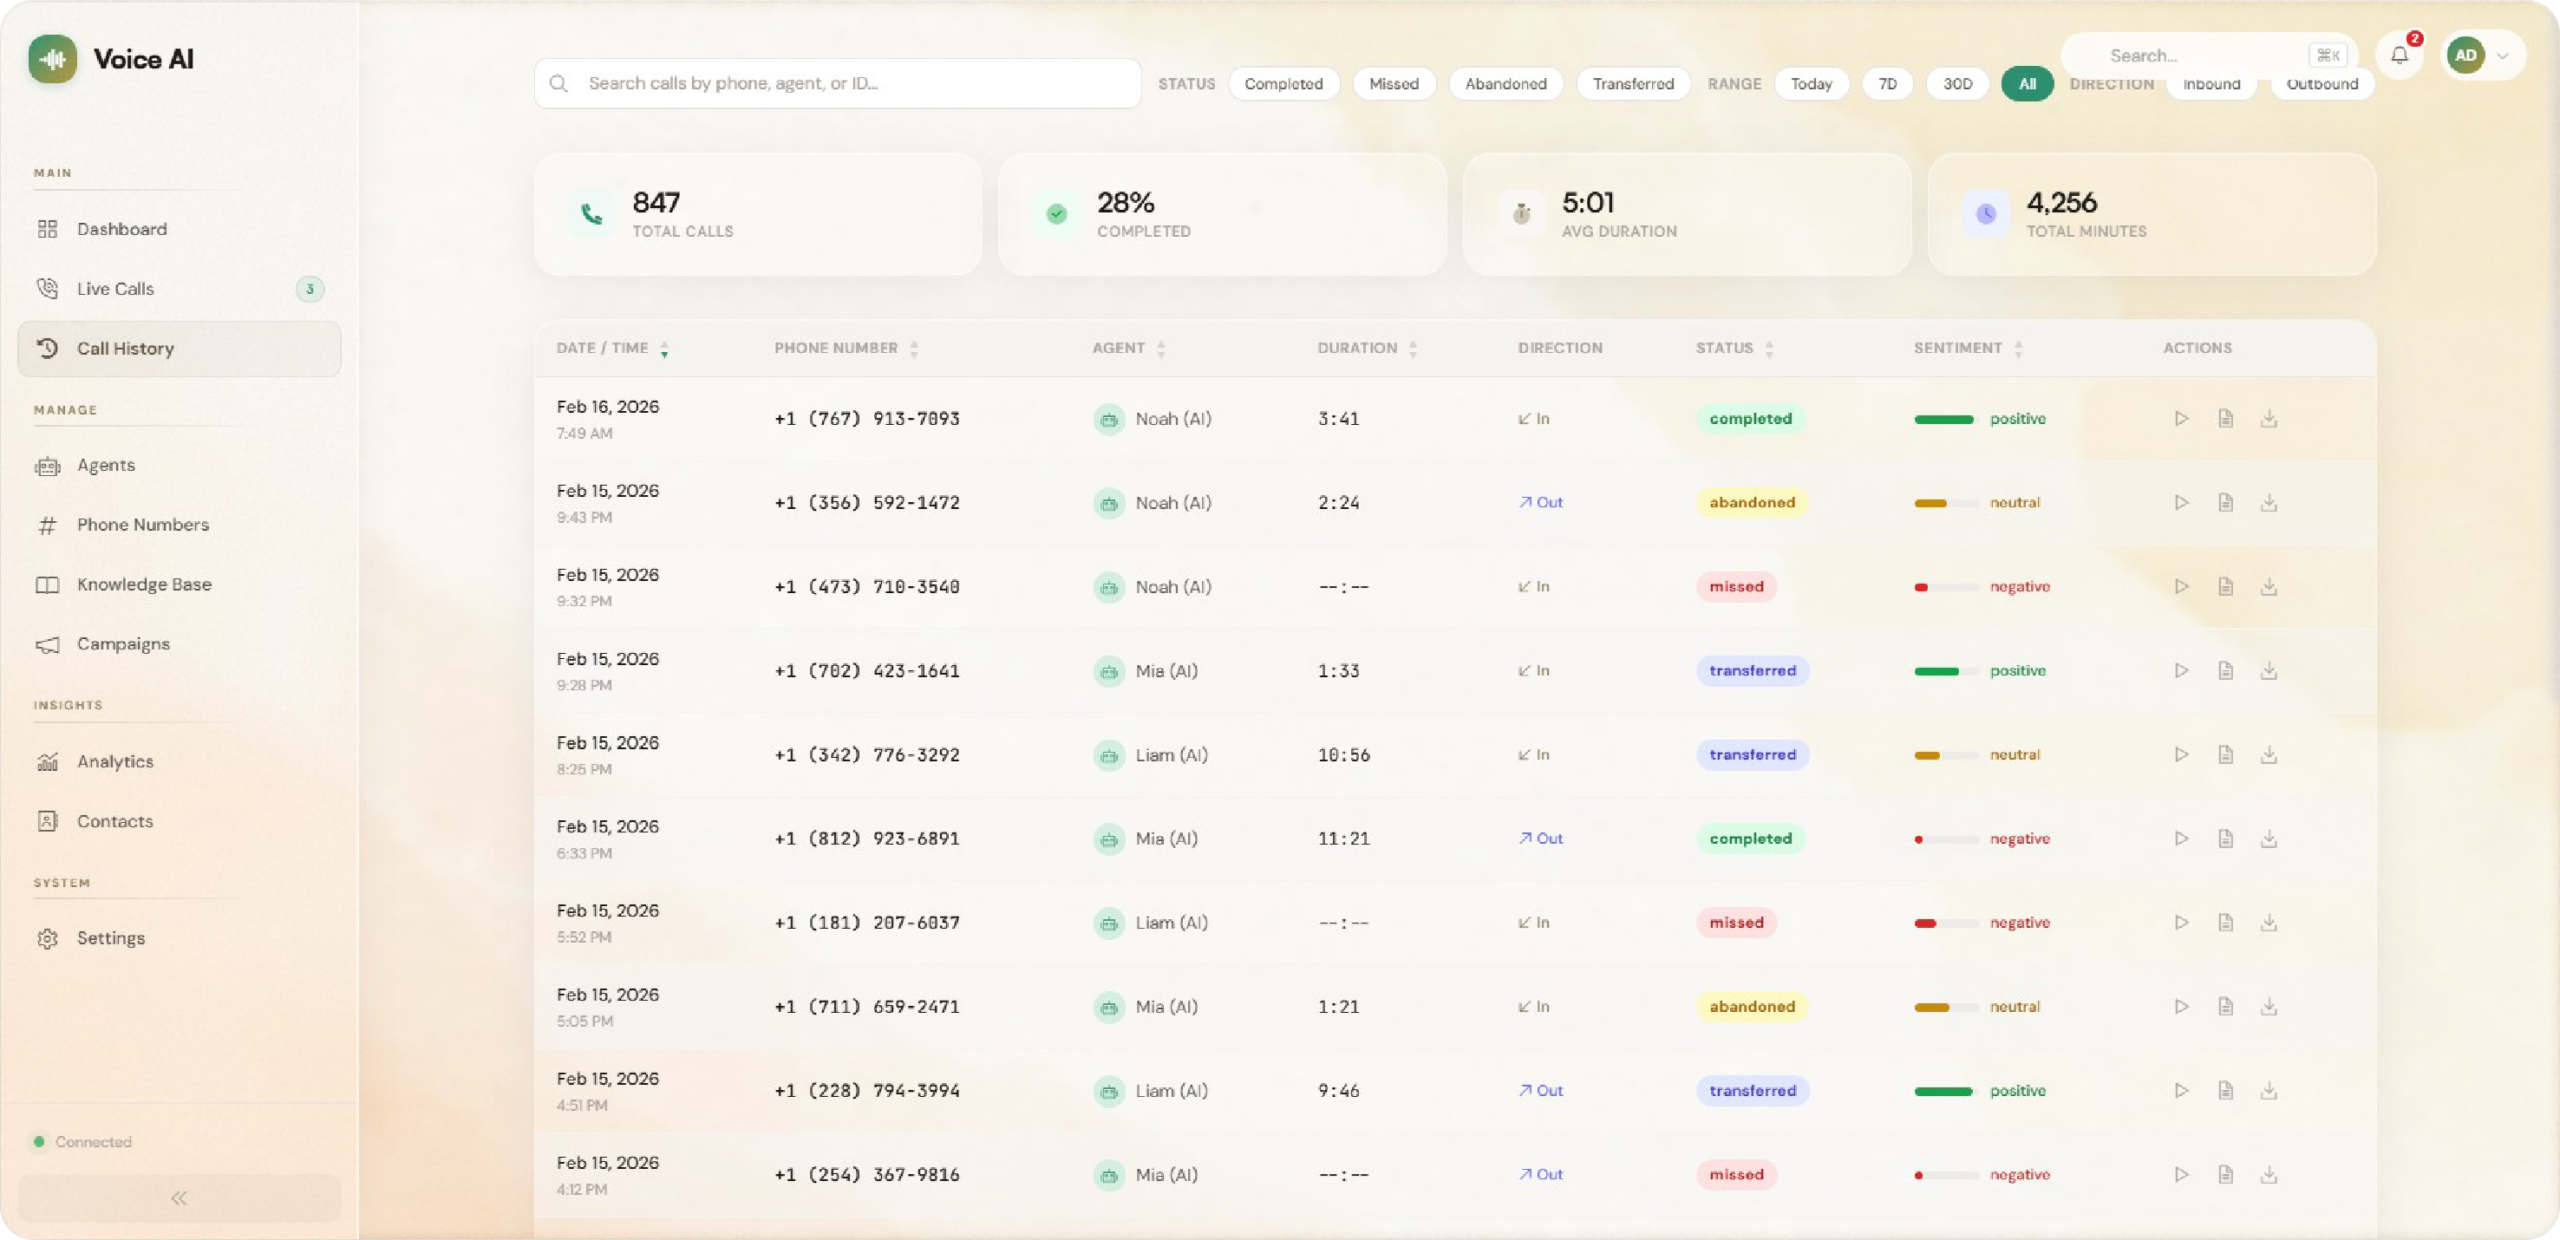
Task: Go to Knowledge Base page
Action: pyautogui.click(x=144, y=584)
